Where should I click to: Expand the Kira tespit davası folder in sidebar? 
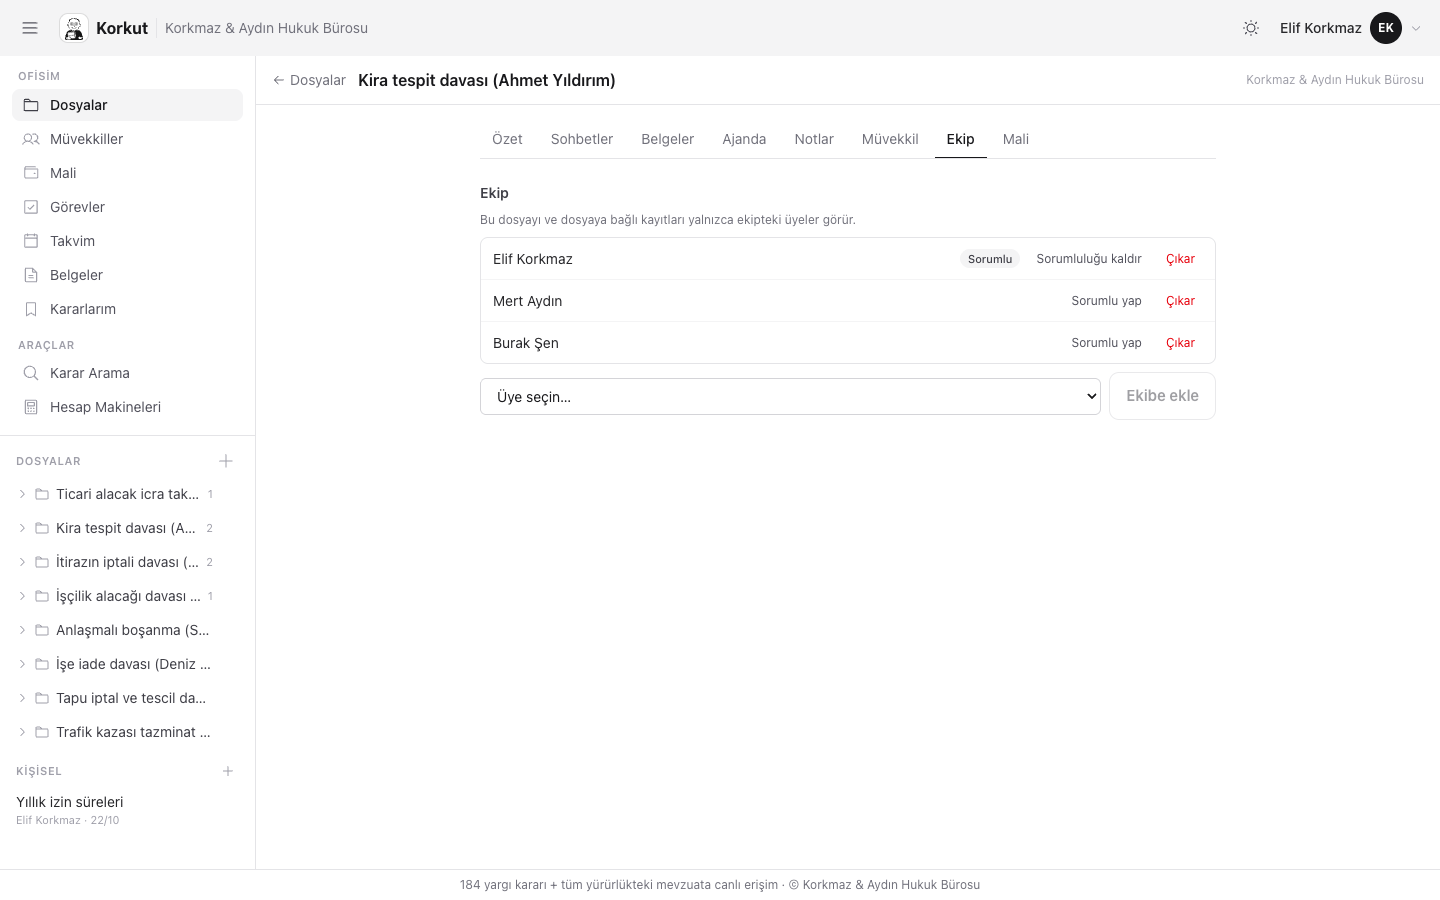(22, 528)
